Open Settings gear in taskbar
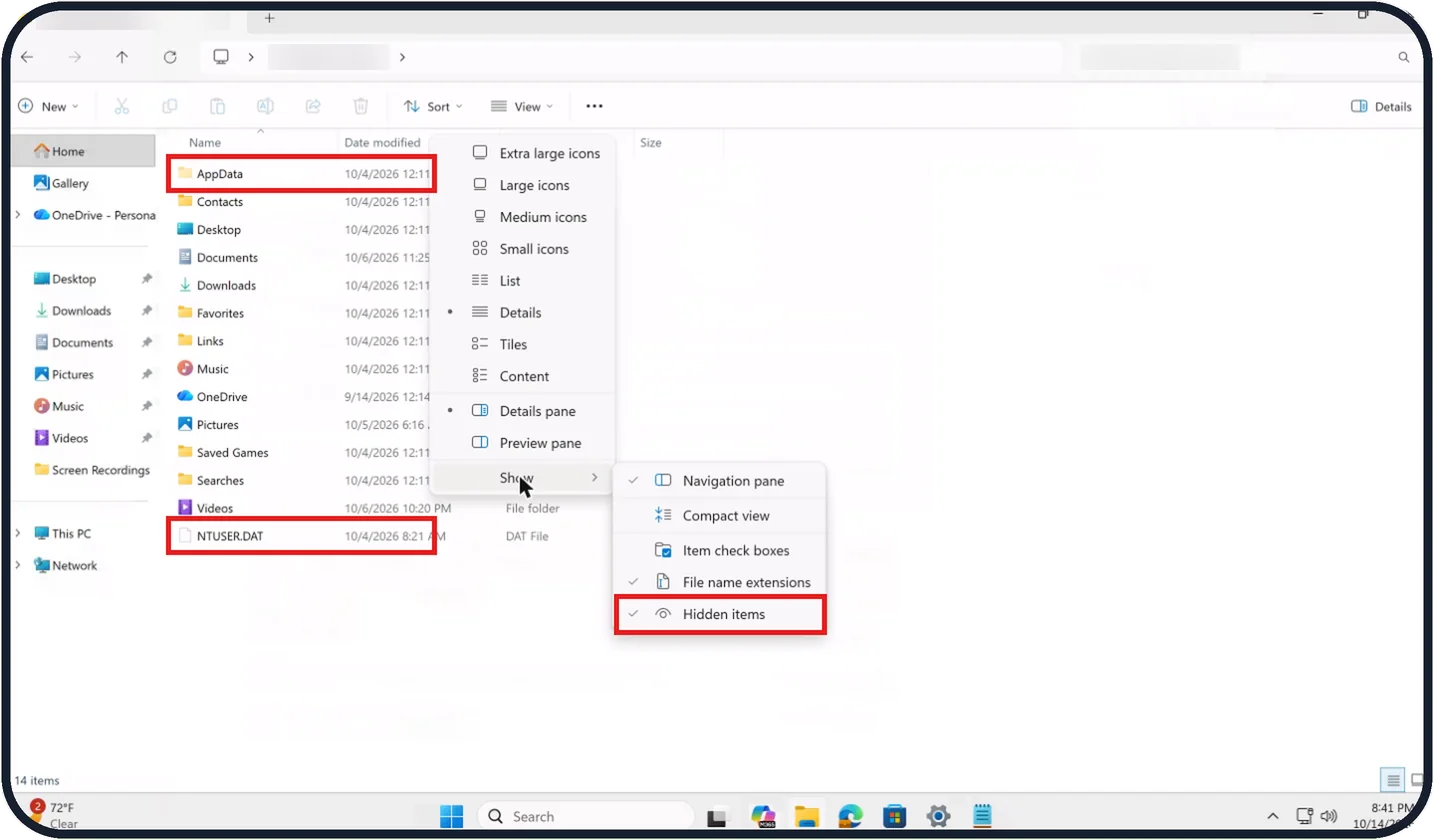Screen dimensions: 1434x840 tap(938, 816)
